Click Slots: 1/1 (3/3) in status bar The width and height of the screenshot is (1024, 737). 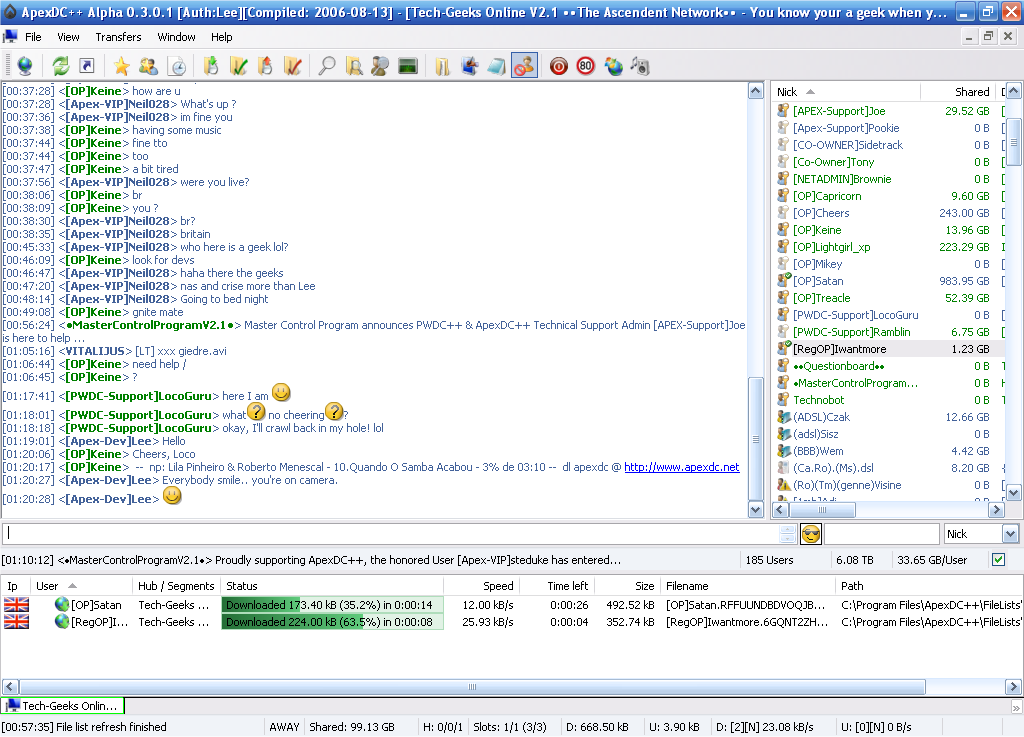click(x=509, y=727)
